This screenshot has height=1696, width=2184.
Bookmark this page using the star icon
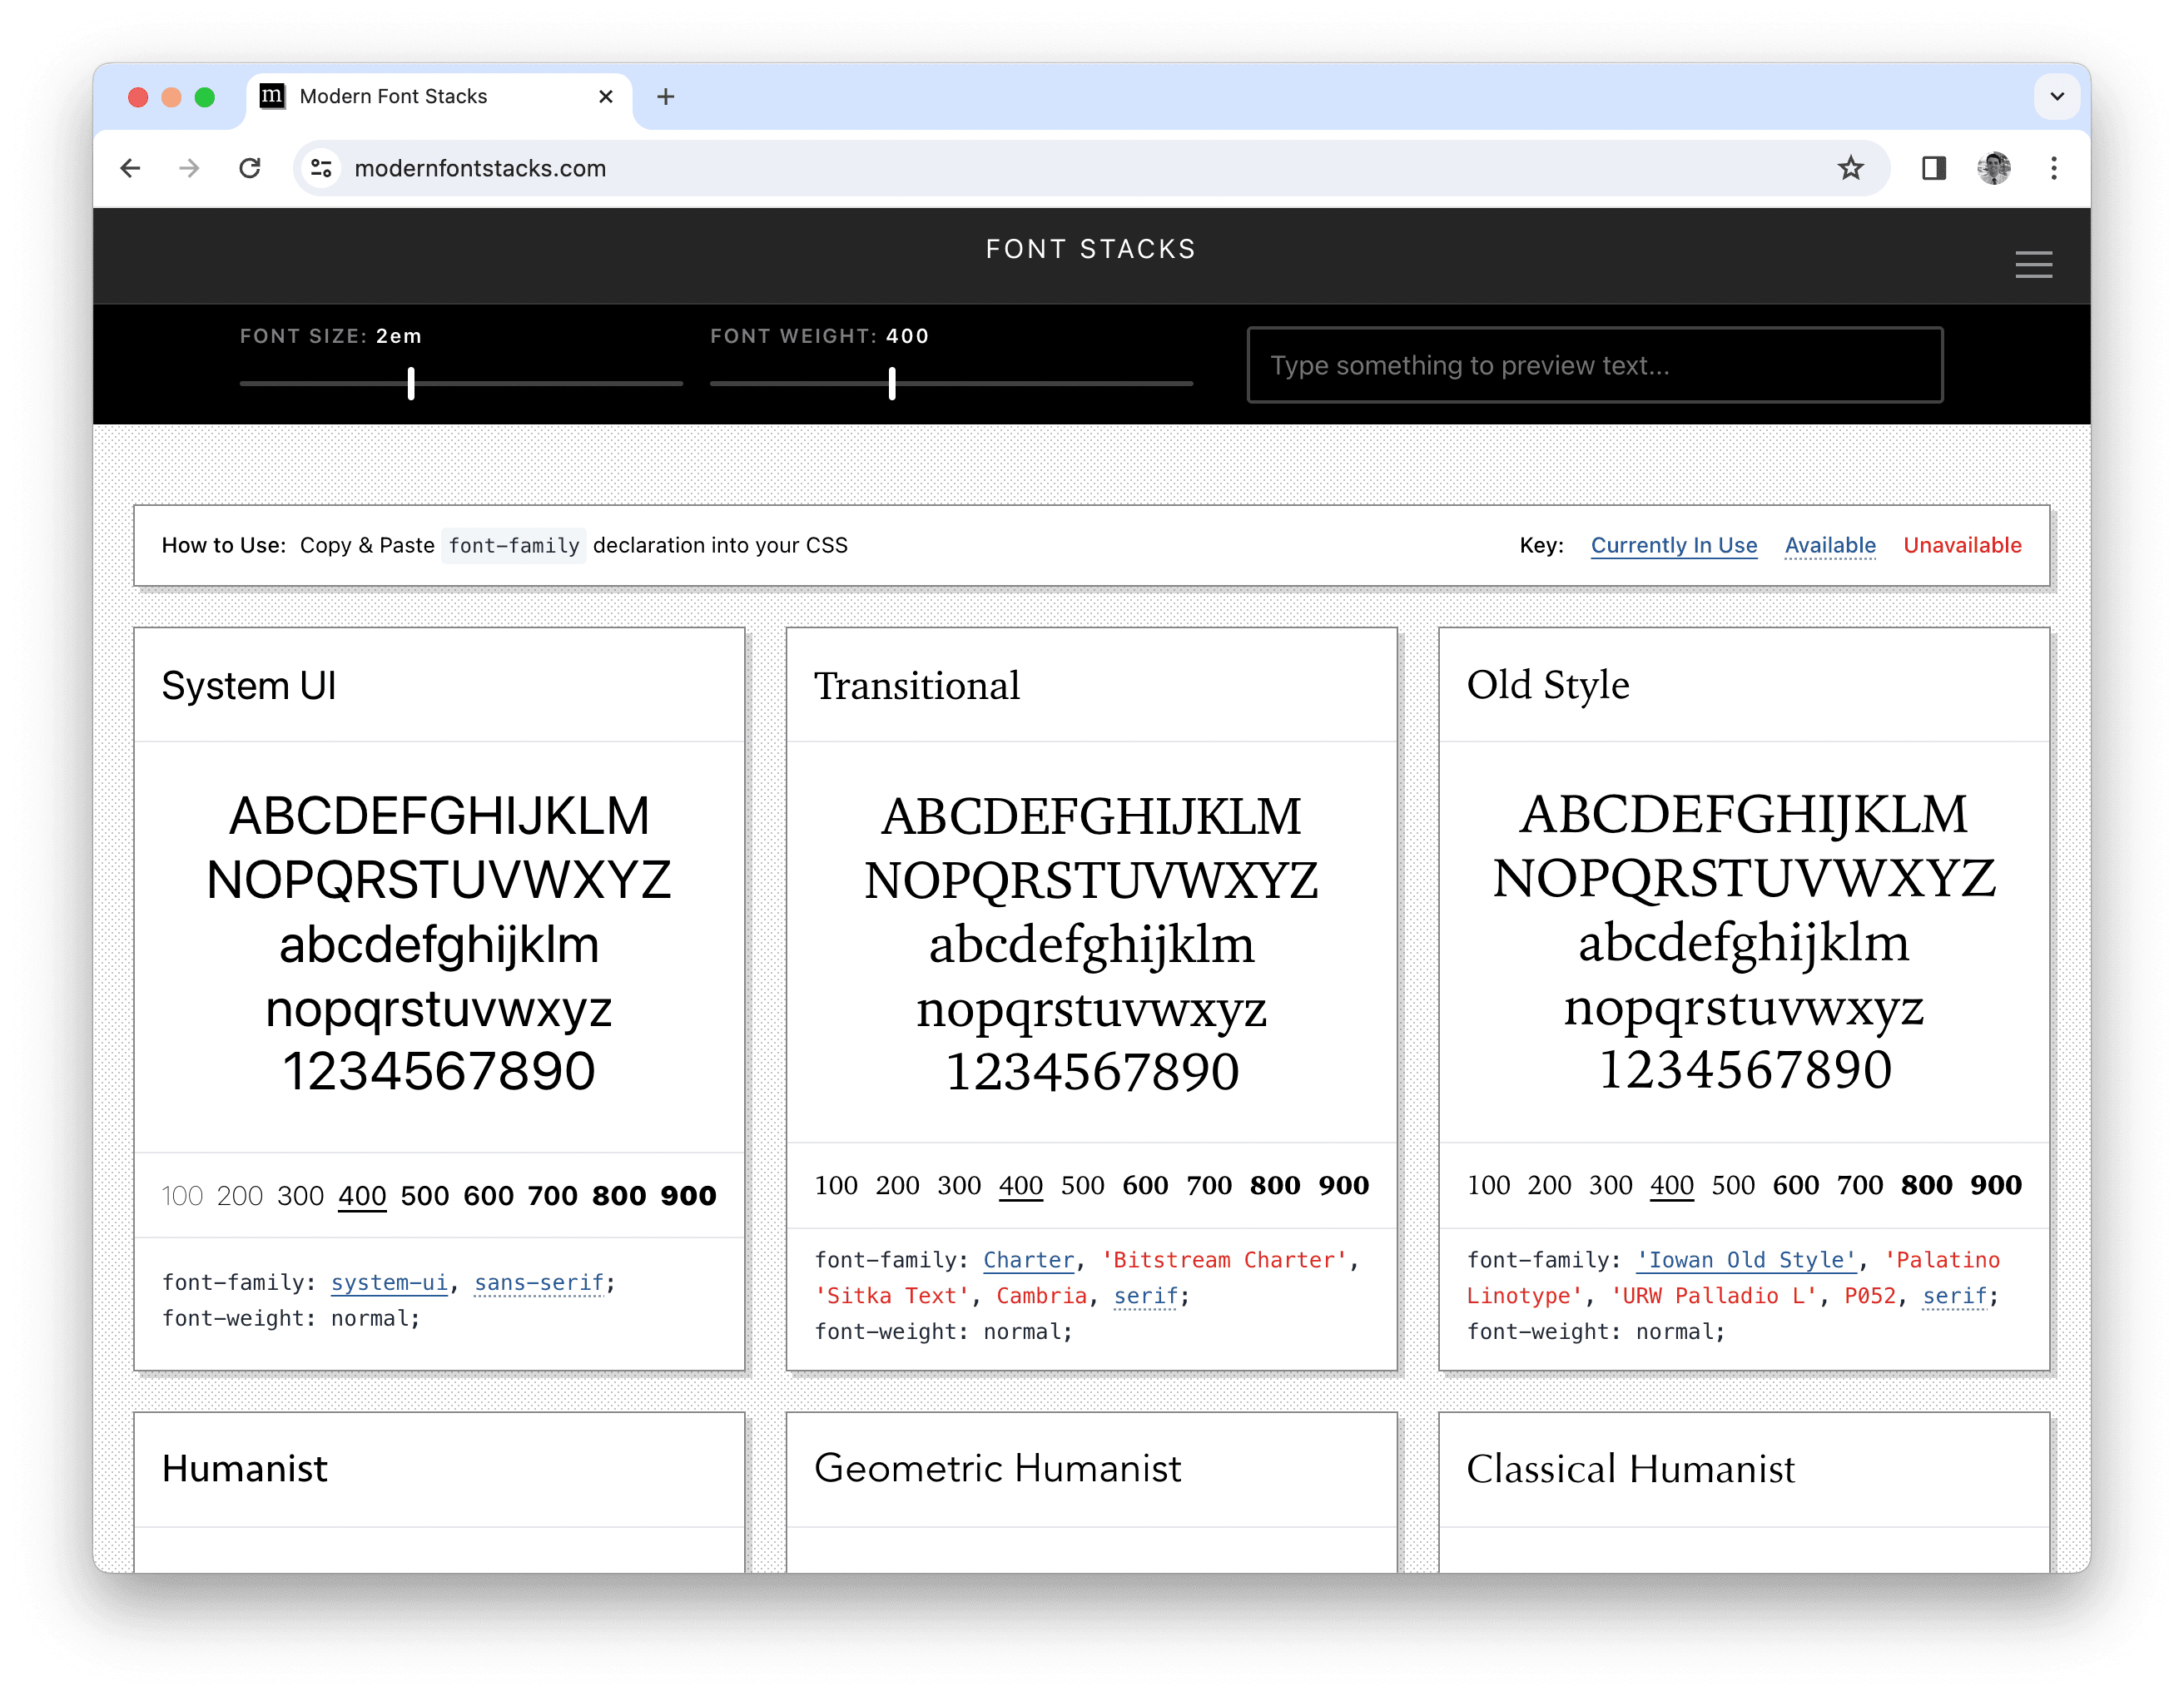[1852, 168]
